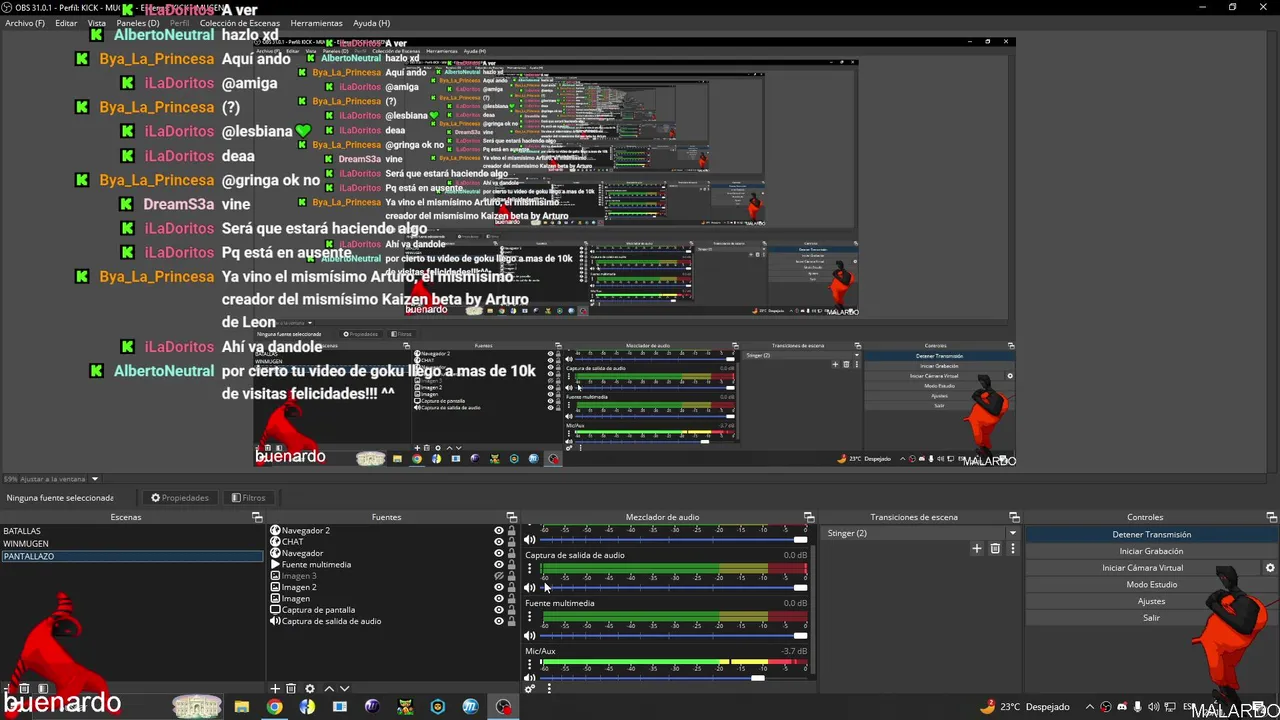Open File Explorer from the taskbar

242,707
